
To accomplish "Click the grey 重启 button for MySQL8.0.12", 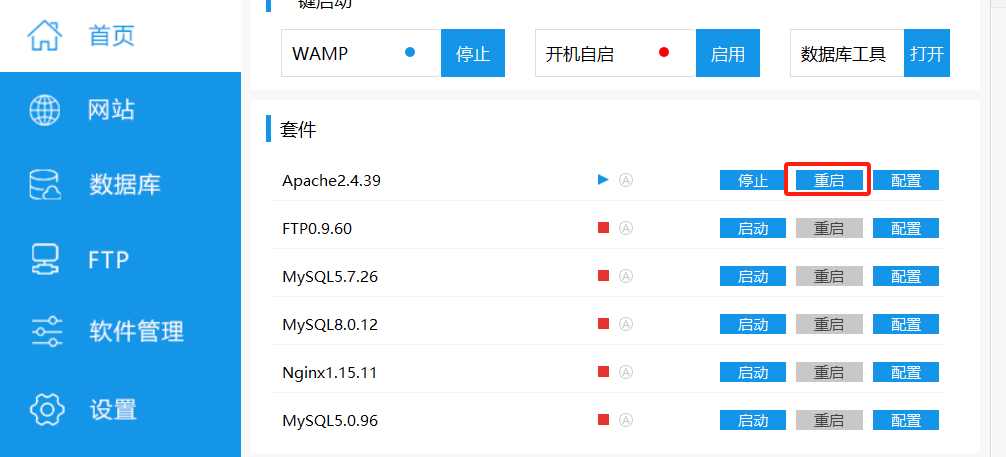I will [829, 324].
